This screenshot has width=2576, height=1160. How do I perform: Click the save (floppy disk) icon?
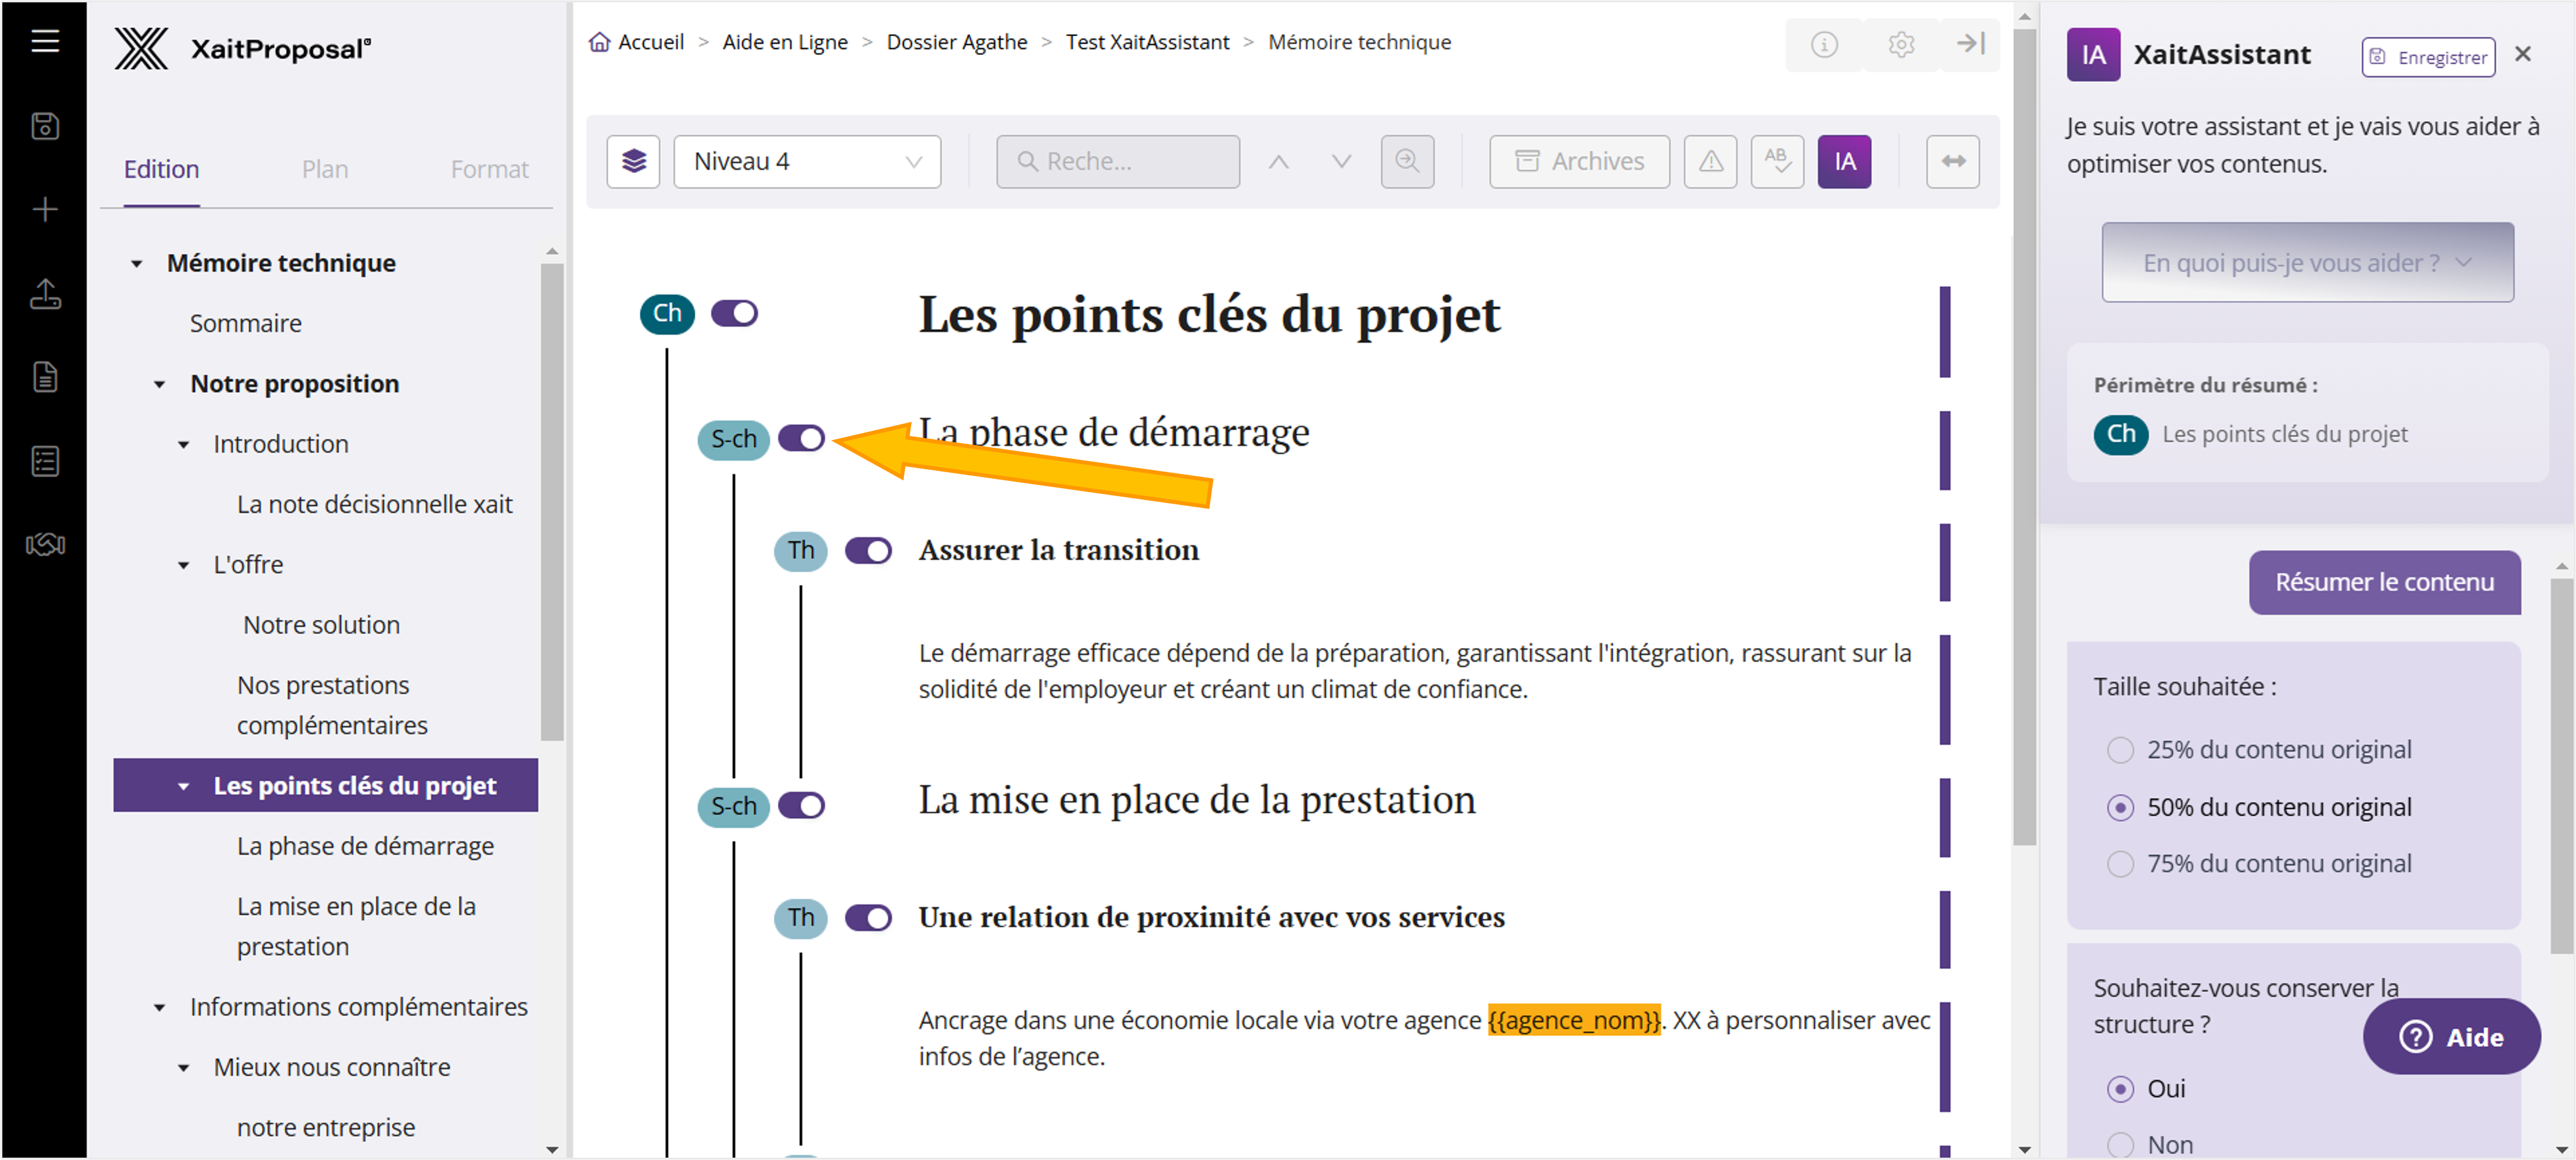pyautogui.click(x=44, y=125)
